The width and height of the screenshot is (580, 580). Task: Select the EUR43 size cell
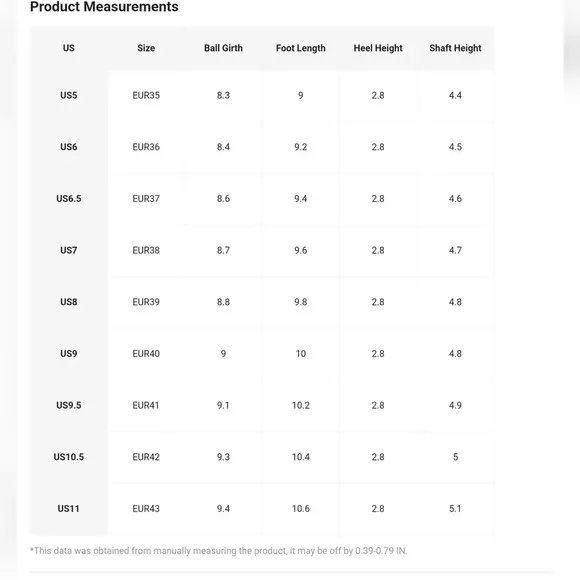coord(146,509)
